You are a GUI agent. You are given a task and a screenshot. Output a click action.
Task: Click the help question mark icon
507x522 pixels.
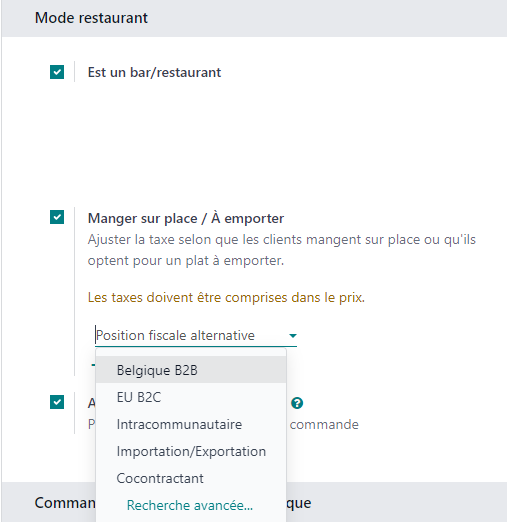pos(297,403)
